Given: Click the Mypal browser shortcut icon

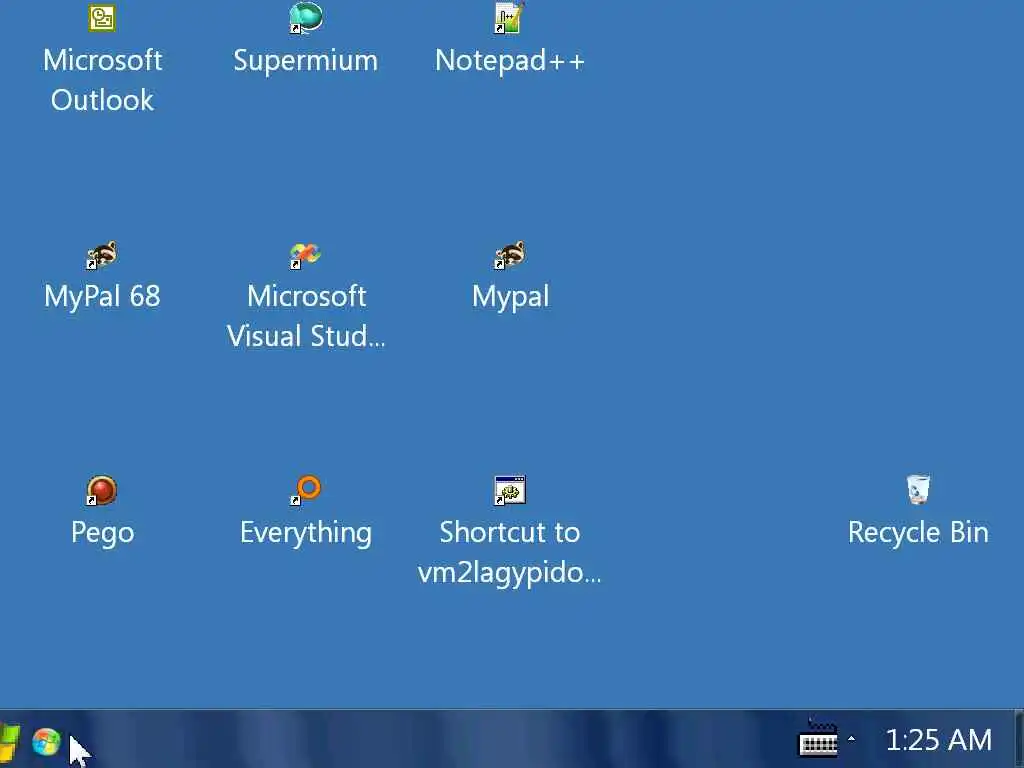Looking at the screenshot, I should pos(509,255).
